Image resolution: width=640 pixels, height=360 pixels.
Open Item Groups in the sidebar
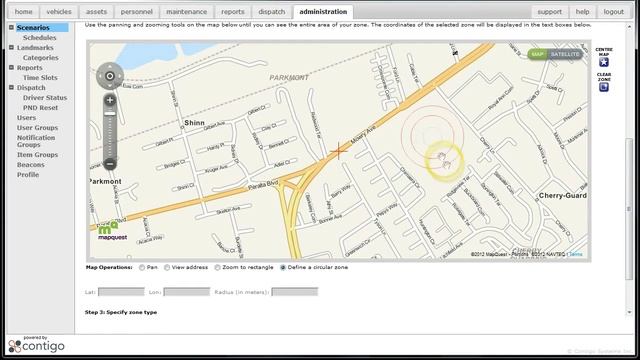click(38, 155)
